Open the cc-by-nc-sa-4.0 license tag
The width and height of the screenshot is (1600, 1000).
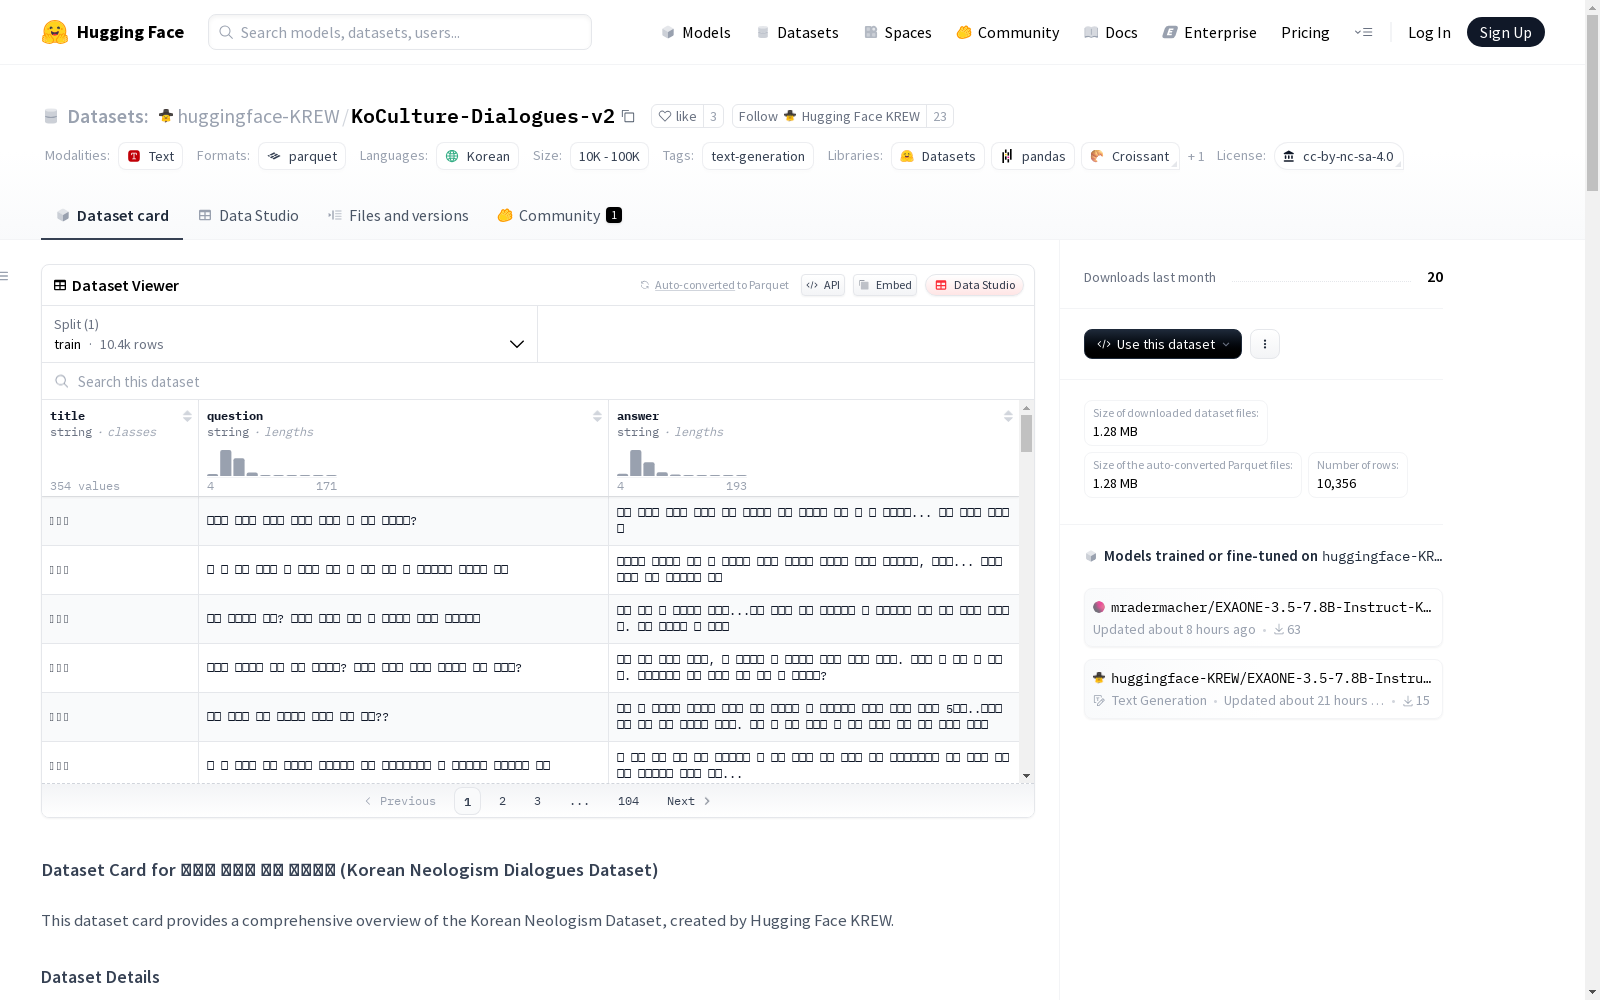coord(1338,156)
